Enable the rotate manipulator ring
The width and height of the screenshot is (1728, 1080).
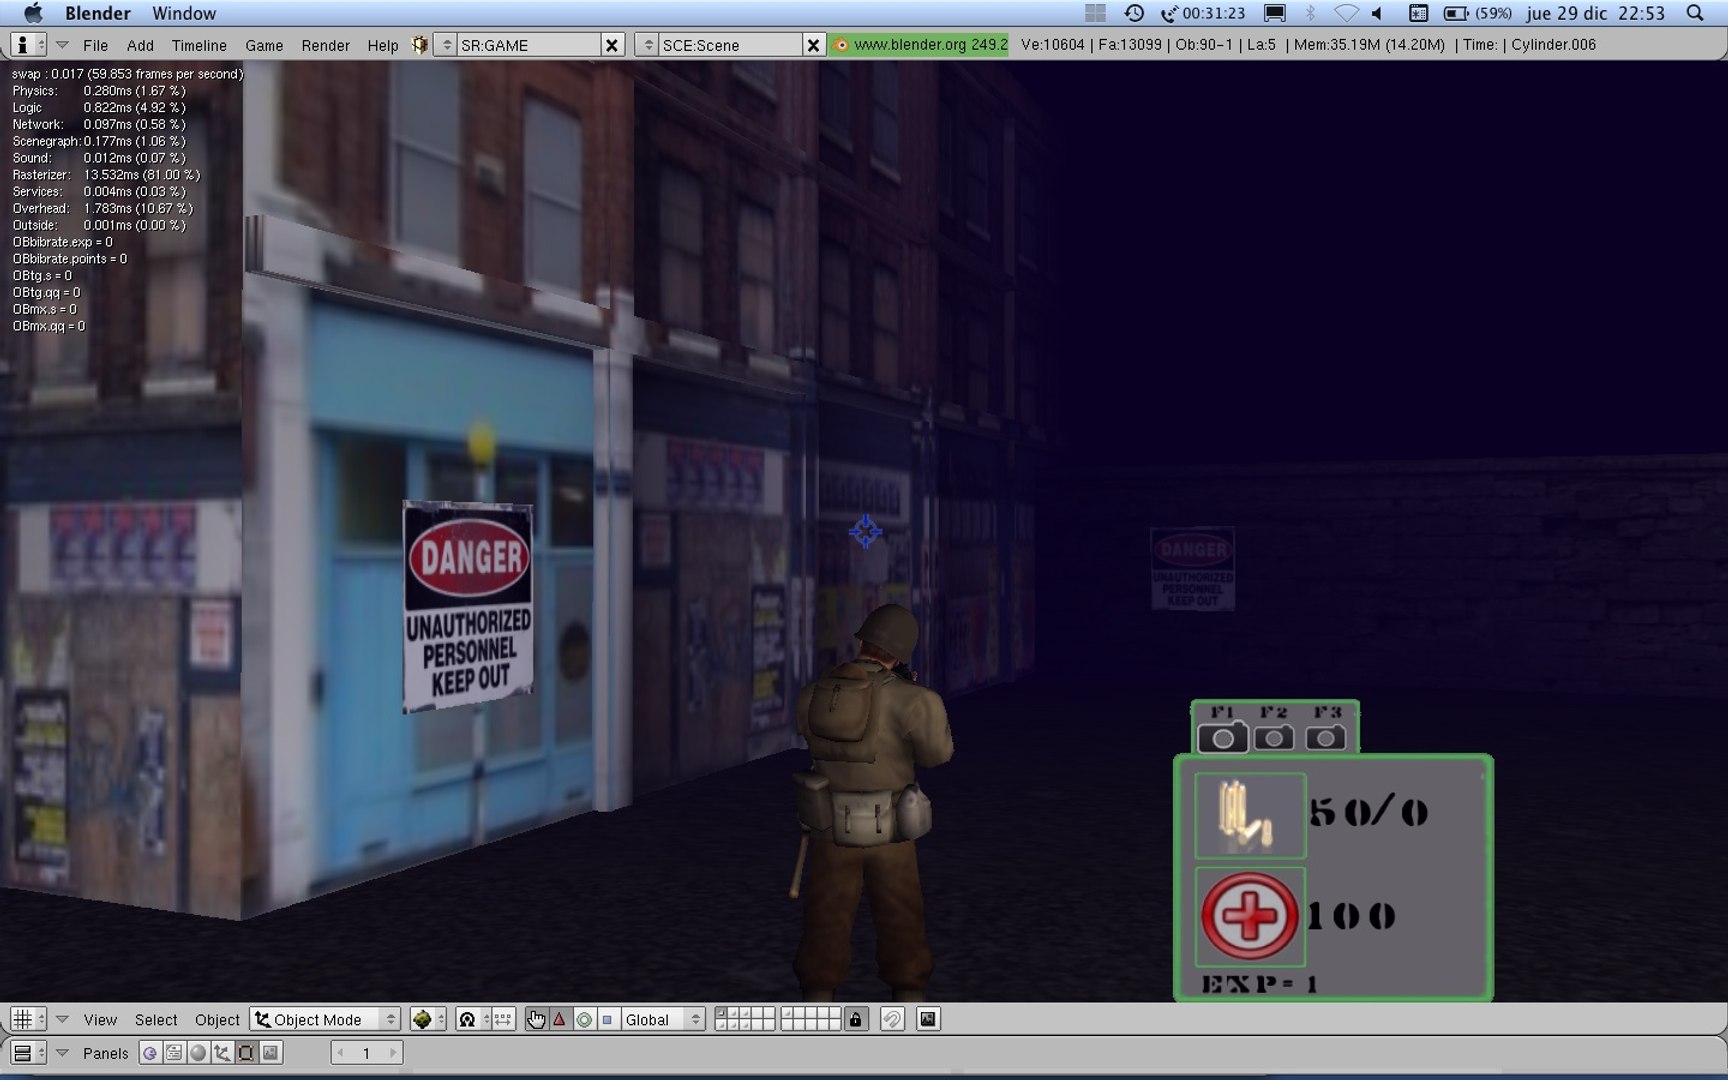click(584, 1019)
